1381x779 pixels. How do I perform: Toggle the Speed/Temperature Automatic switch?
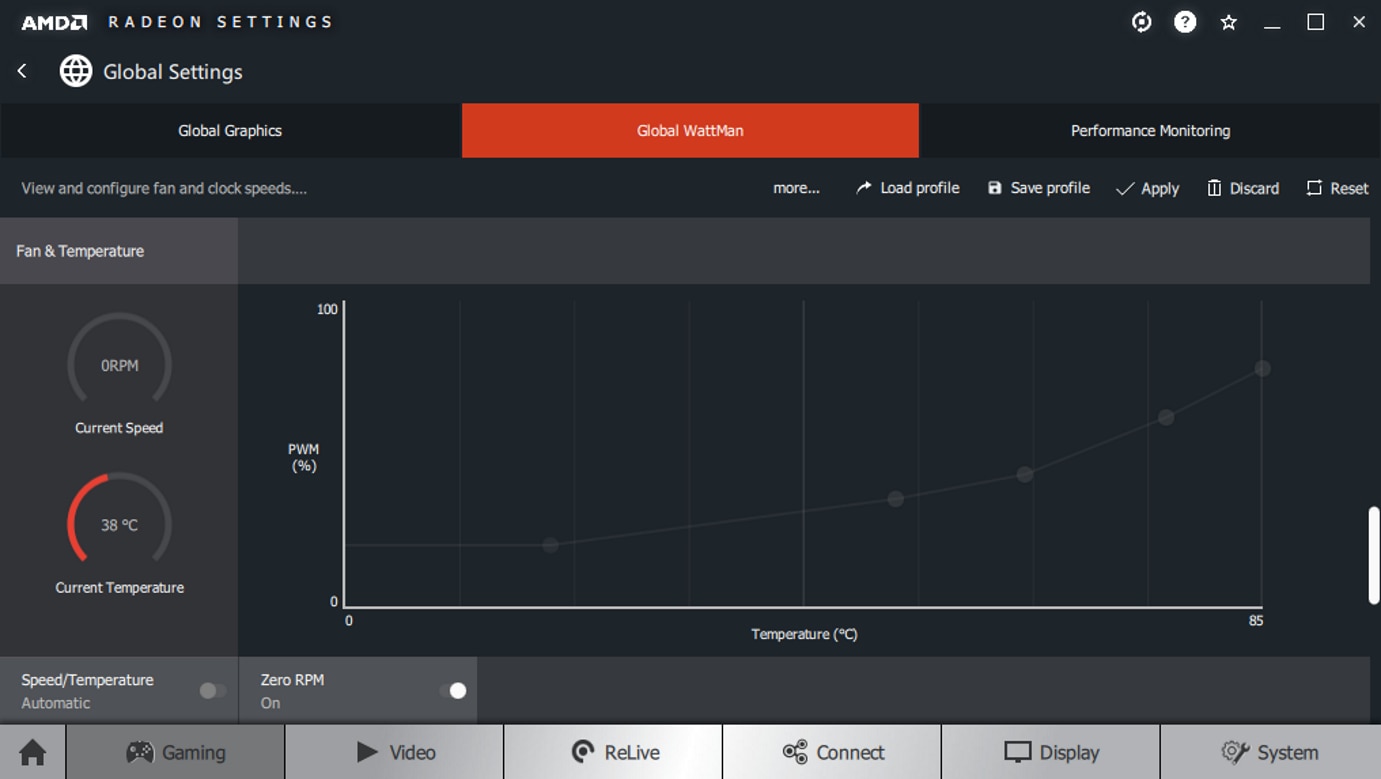[212, 690]
